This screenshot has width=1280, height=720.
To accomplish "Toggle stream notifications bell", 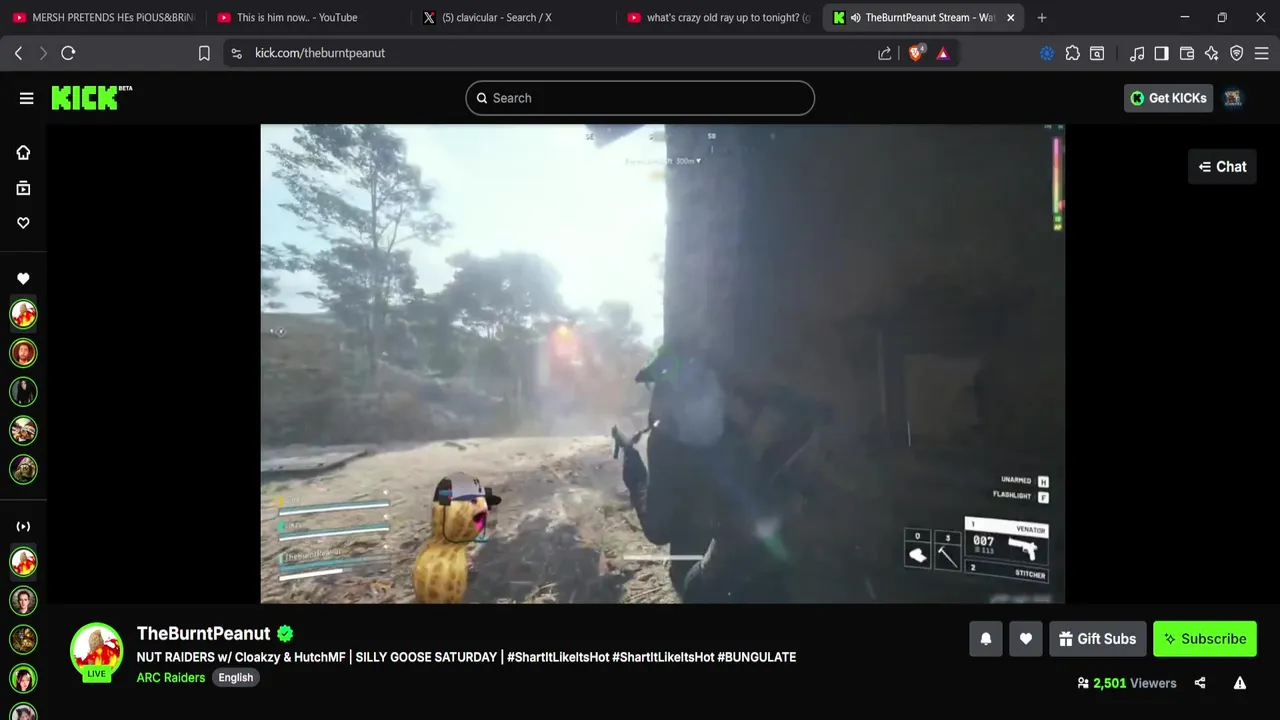I will [986, 639].
